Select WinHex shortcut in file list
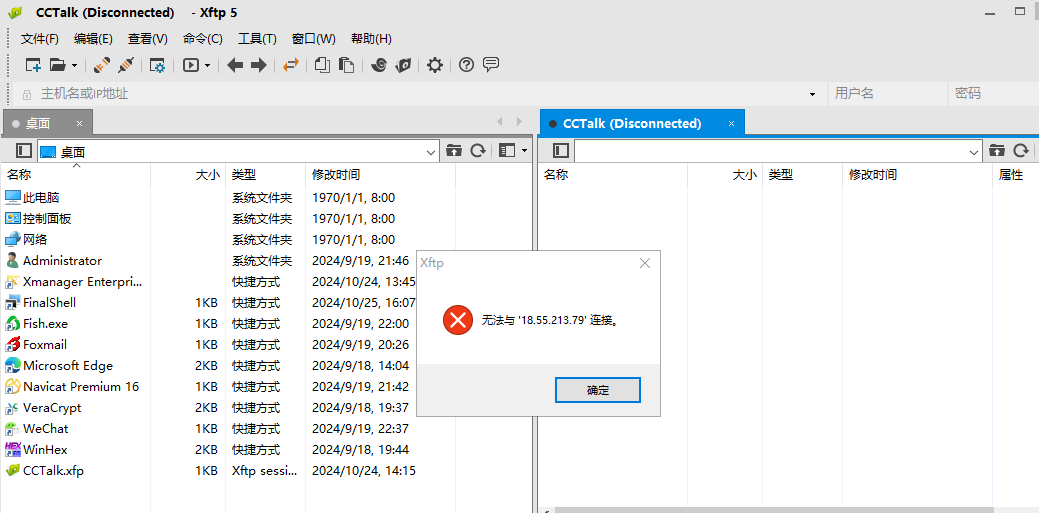Image resolution: width=1039 pixels, height=513 pixels. tap(45, 449)
